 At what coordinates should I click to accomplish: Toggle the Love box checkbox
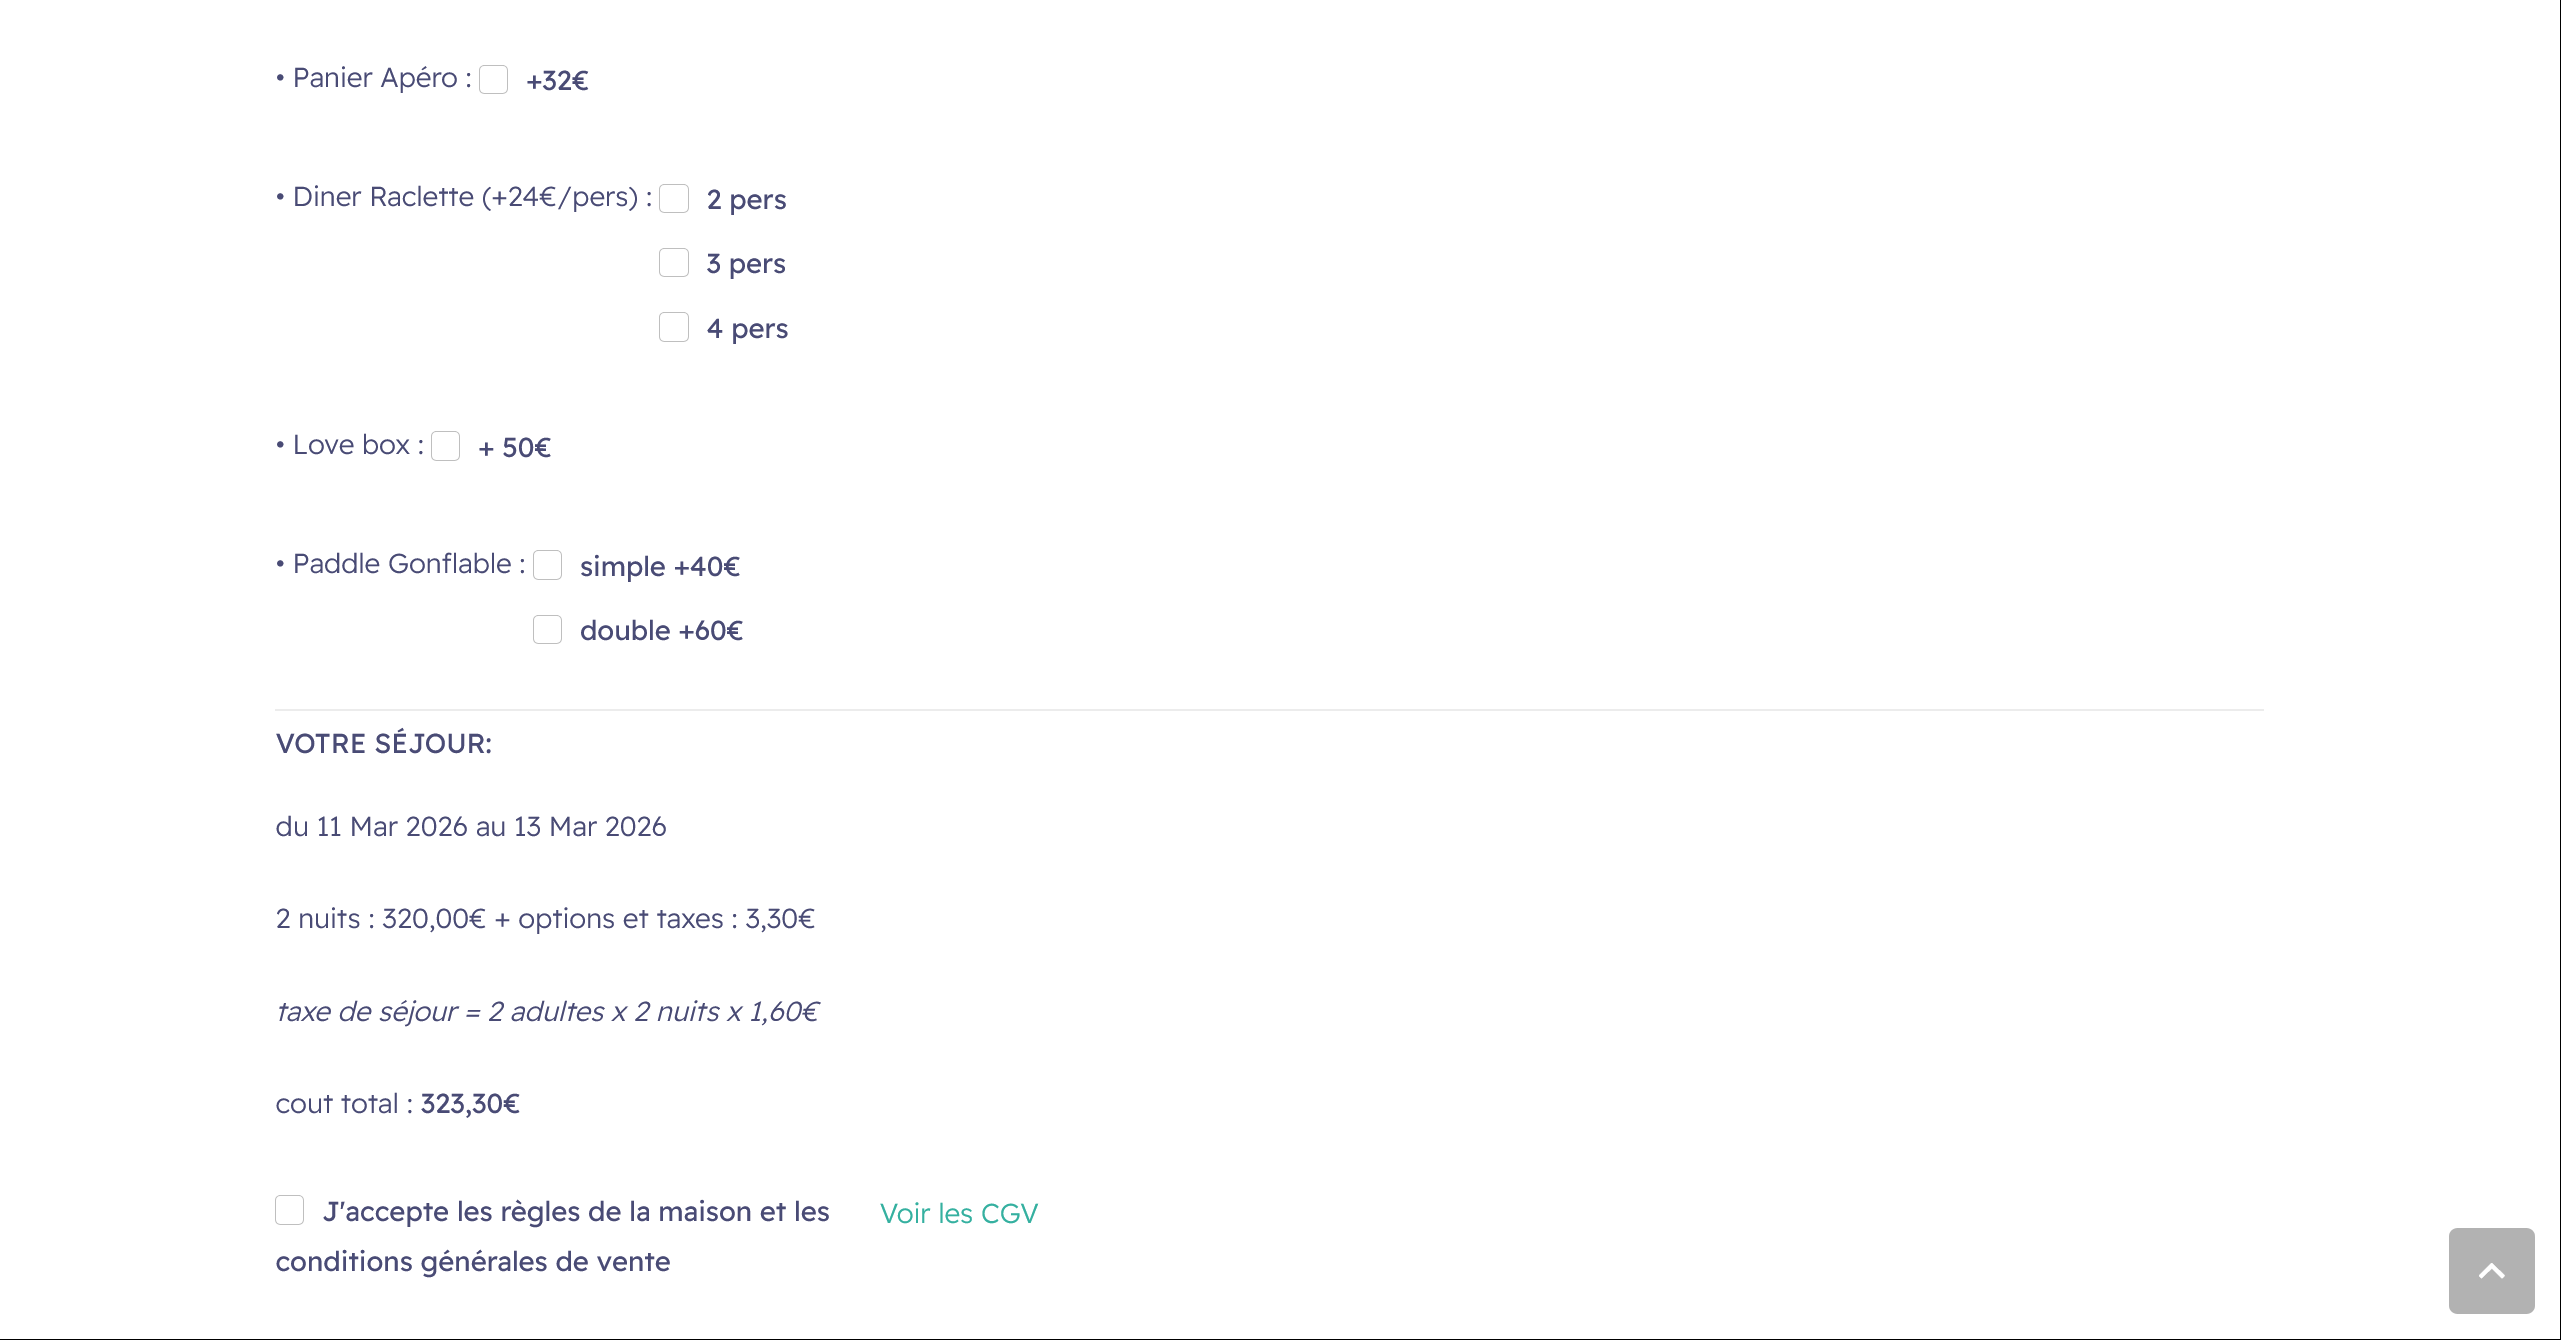tap(445, 447)
